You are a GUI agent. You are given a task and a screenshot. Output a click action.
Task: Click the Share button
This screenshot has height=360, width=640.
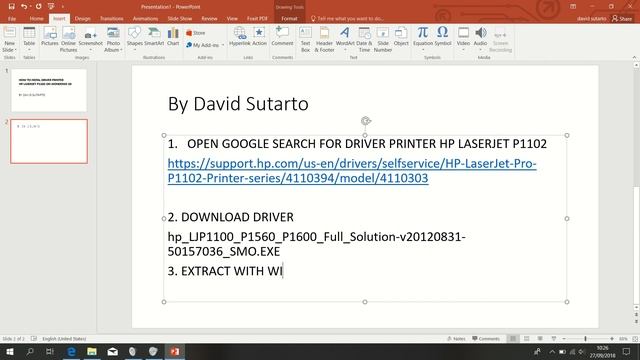click(622, 19)
